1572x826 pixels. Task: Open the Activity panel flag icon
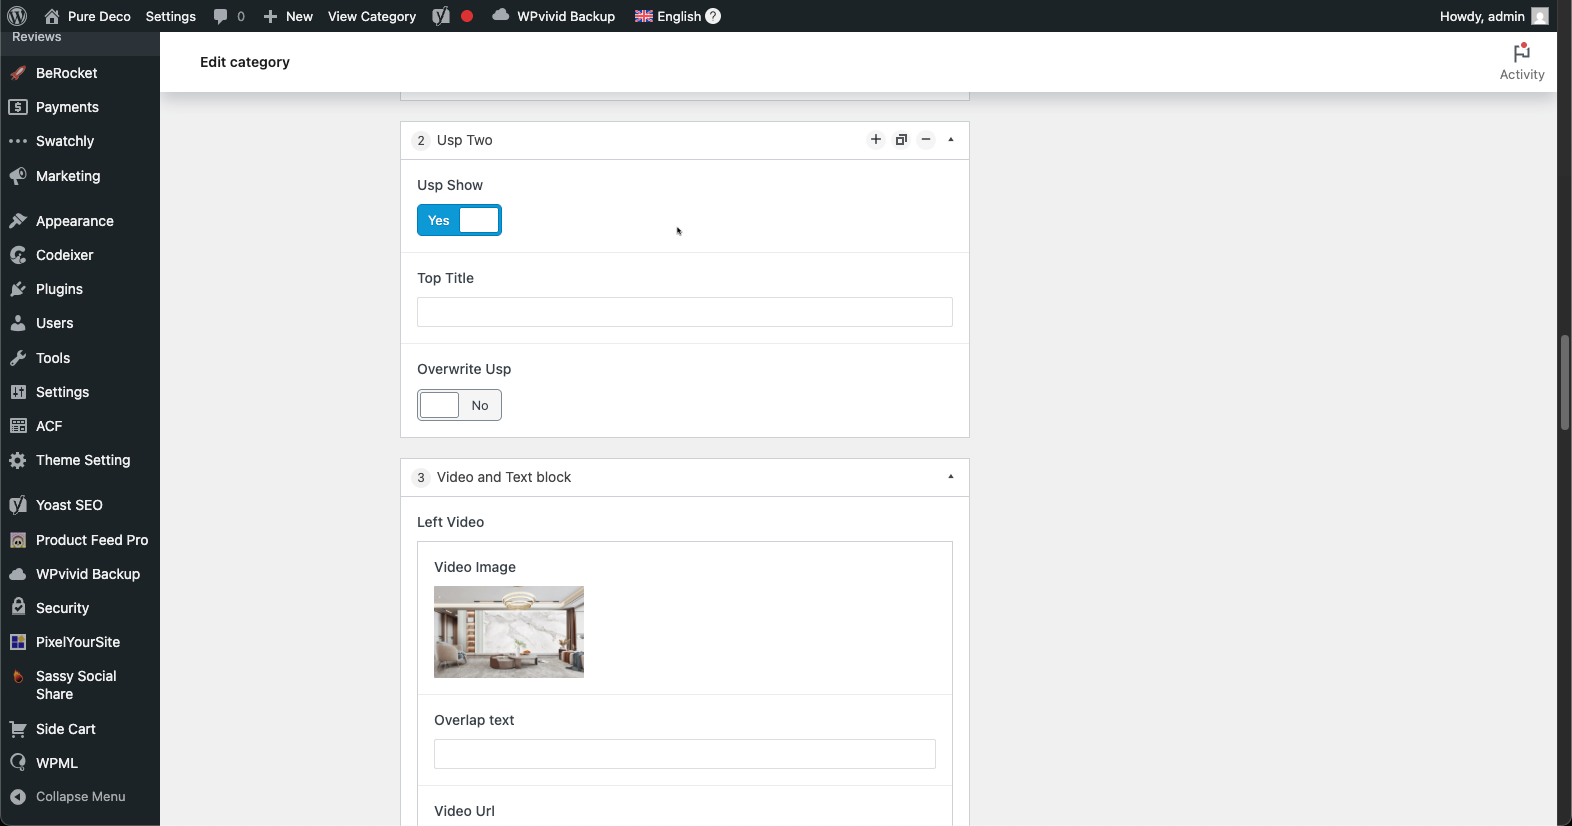1522,52
